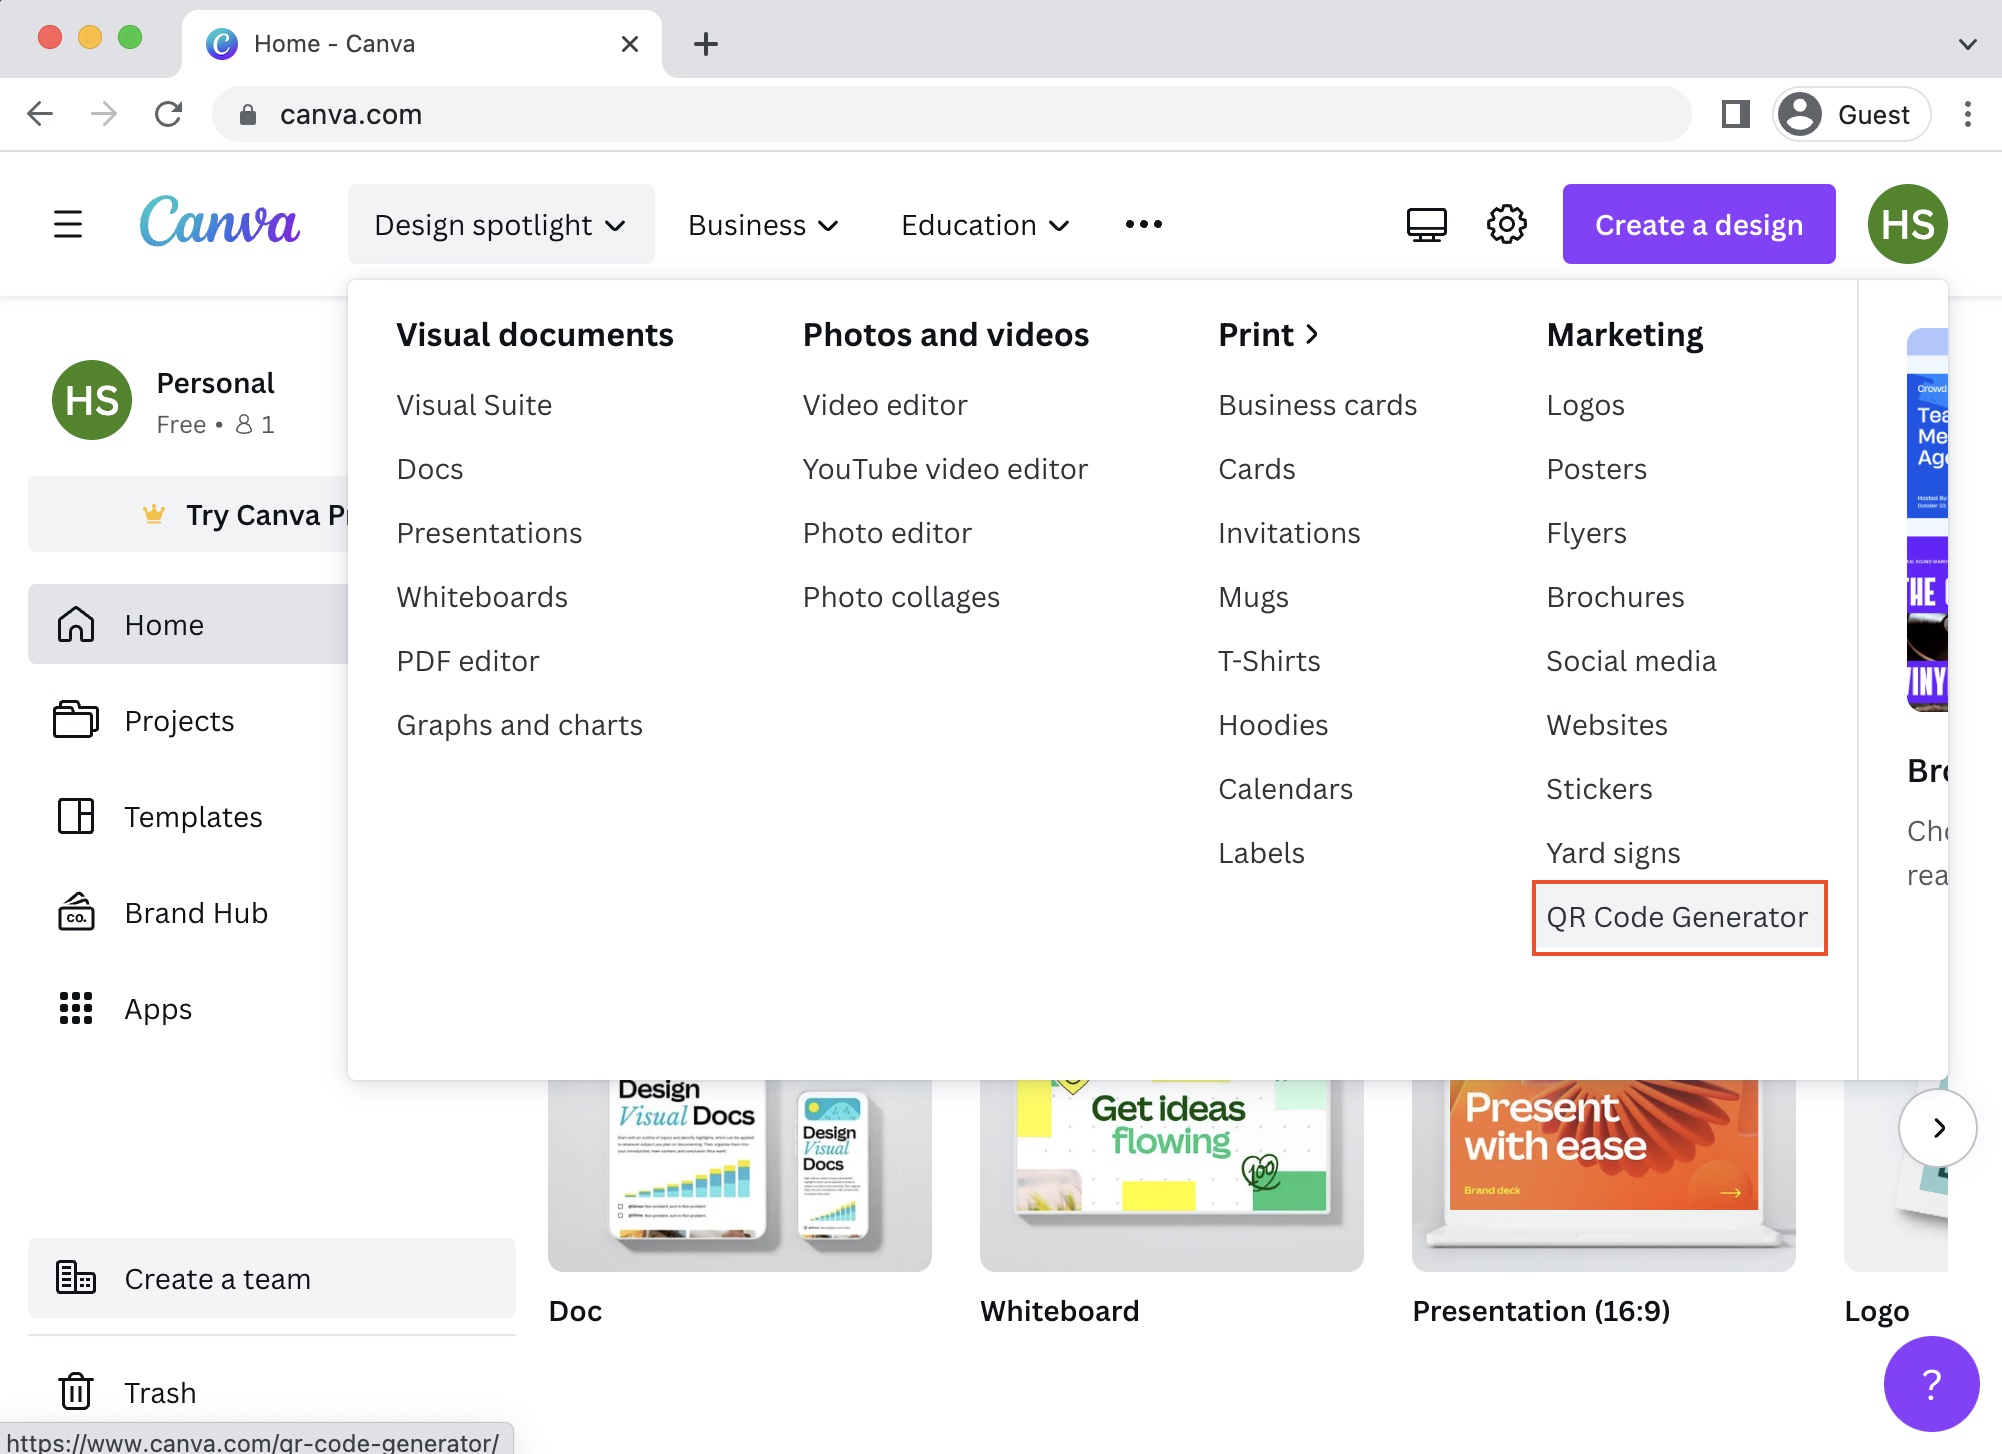2002x1454 pixels.
Task: Click the Canva logo
Action: 219,222
